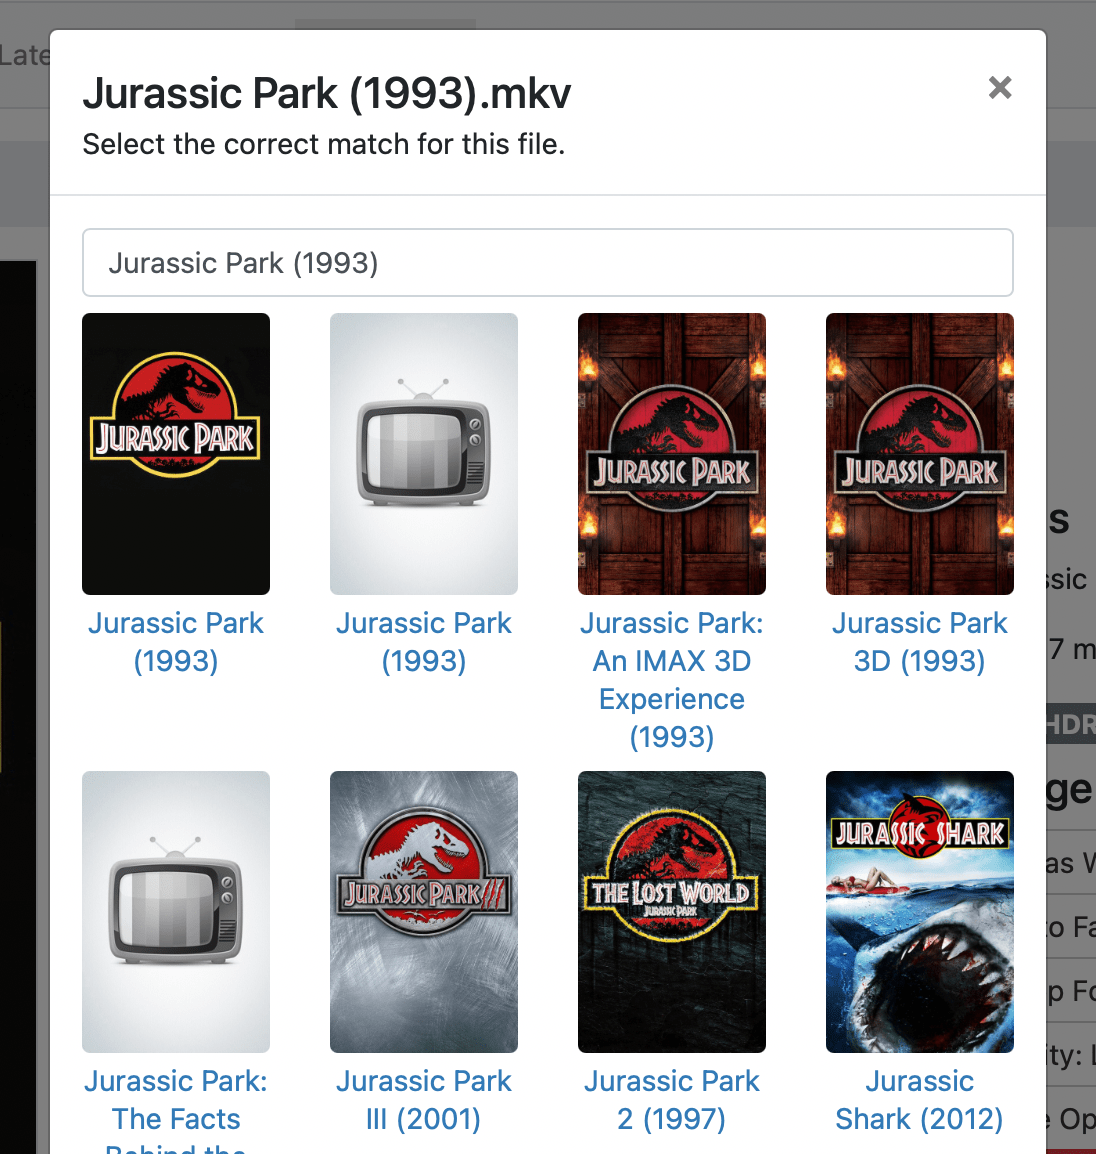Choose The Lost World poster
This screenshot has width=1096, height=1154.
point(672,912)
